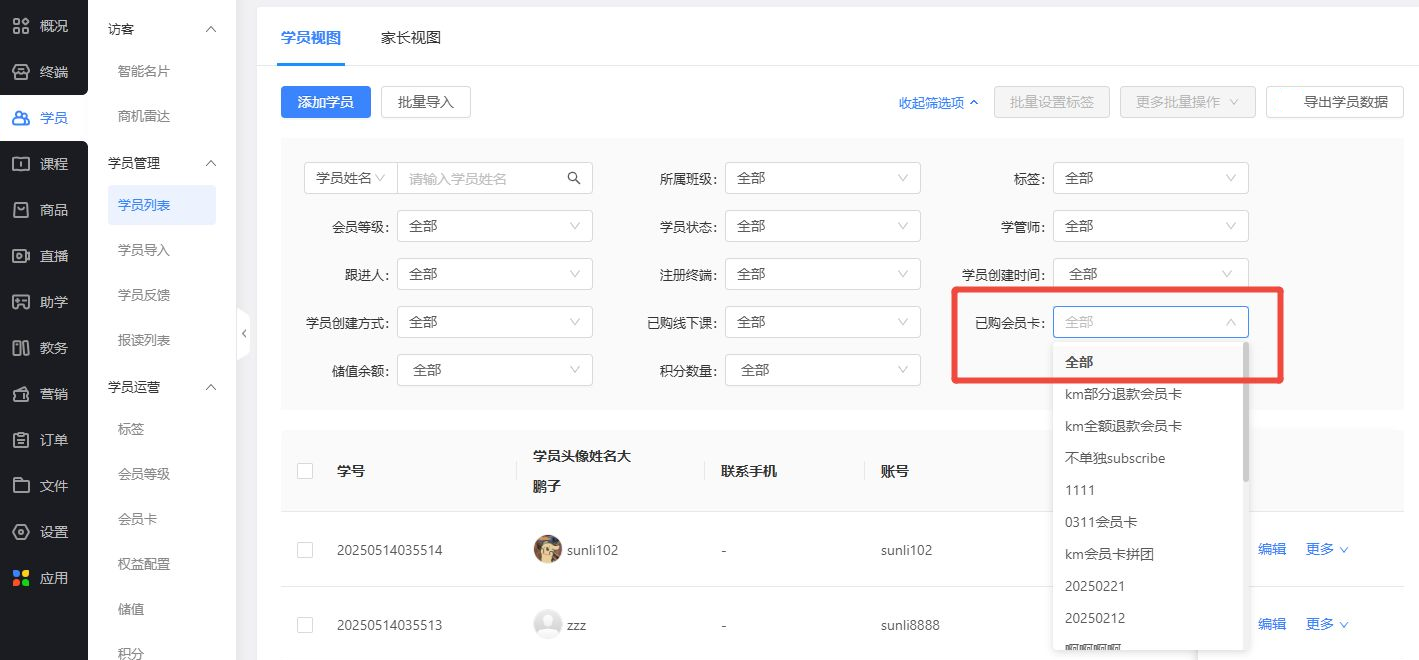The image size is (1419, 660).
Task: Open the 文件 files section
Action: pos(43,486)
